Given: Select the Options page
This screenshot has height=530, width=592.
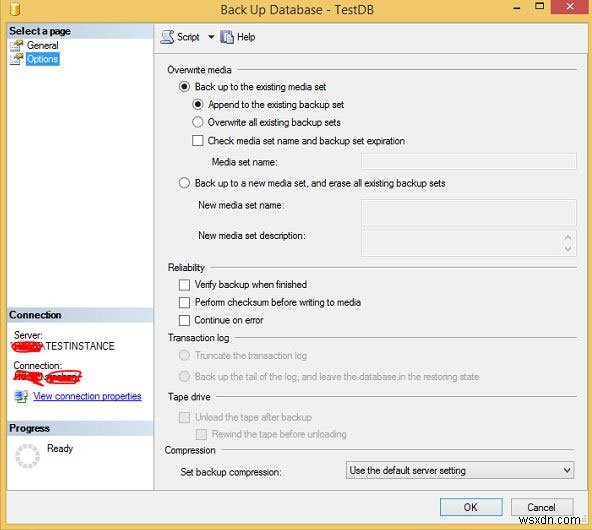Looking at the screenshot, I should [42, 59].
